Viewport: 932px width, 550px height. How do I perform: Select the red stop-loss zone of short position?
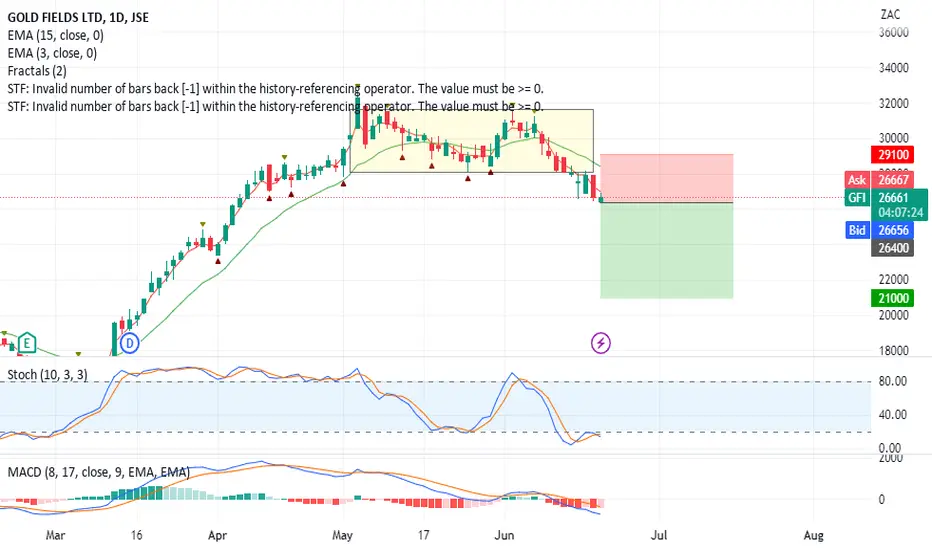point(667,178)
